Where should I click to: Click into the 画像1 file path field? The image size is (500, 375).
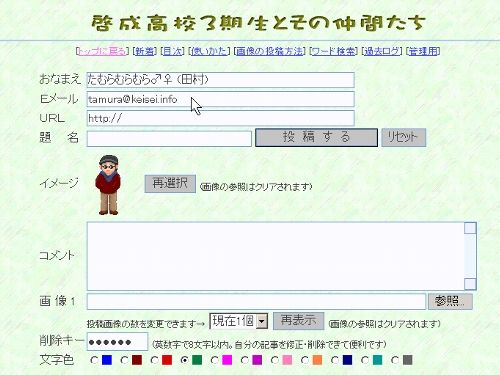(256, 301)
